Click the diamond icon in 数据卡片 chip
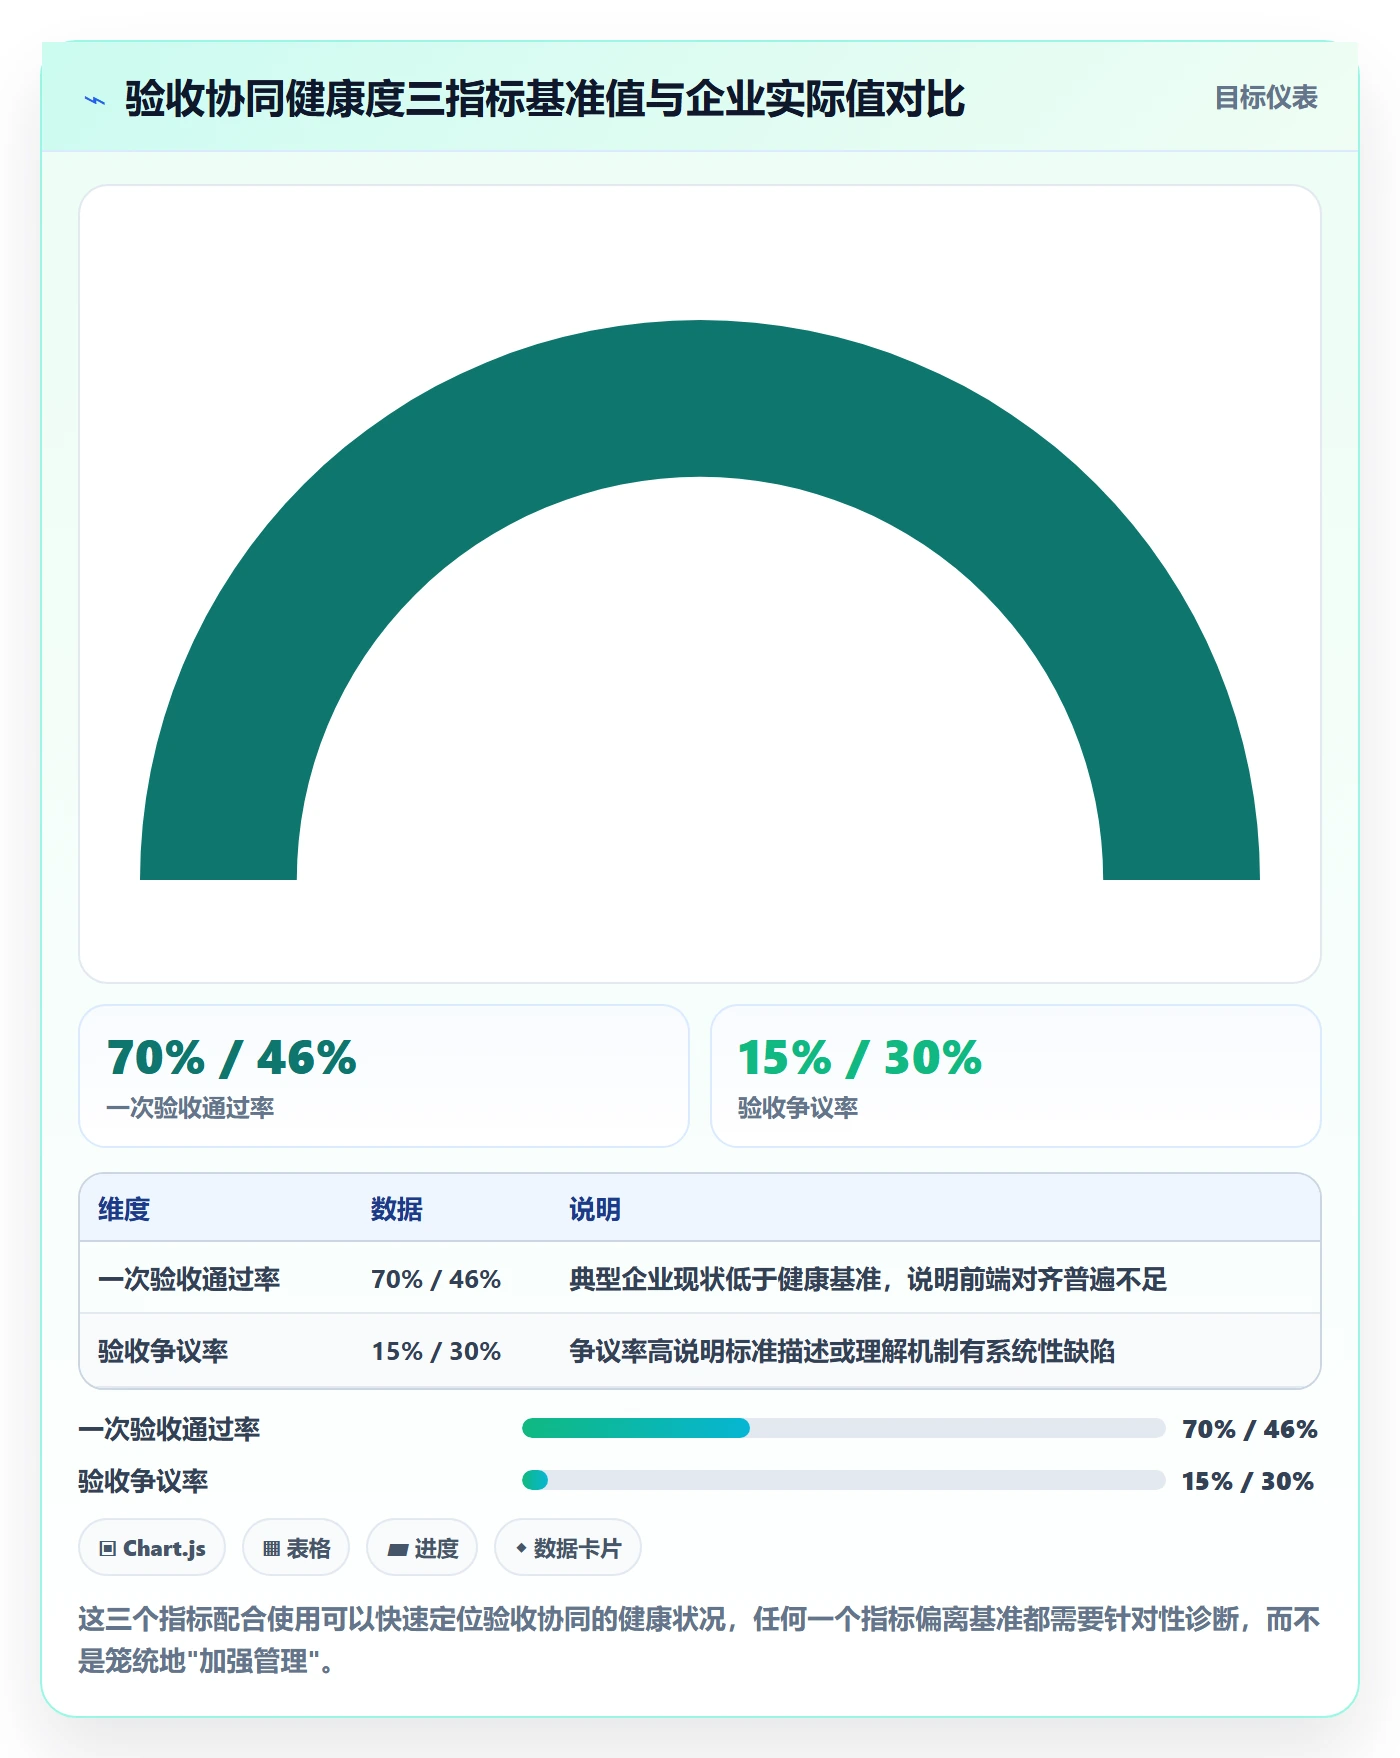Viewport: 1400px width, 1758px height. (x=521, y=1548)
